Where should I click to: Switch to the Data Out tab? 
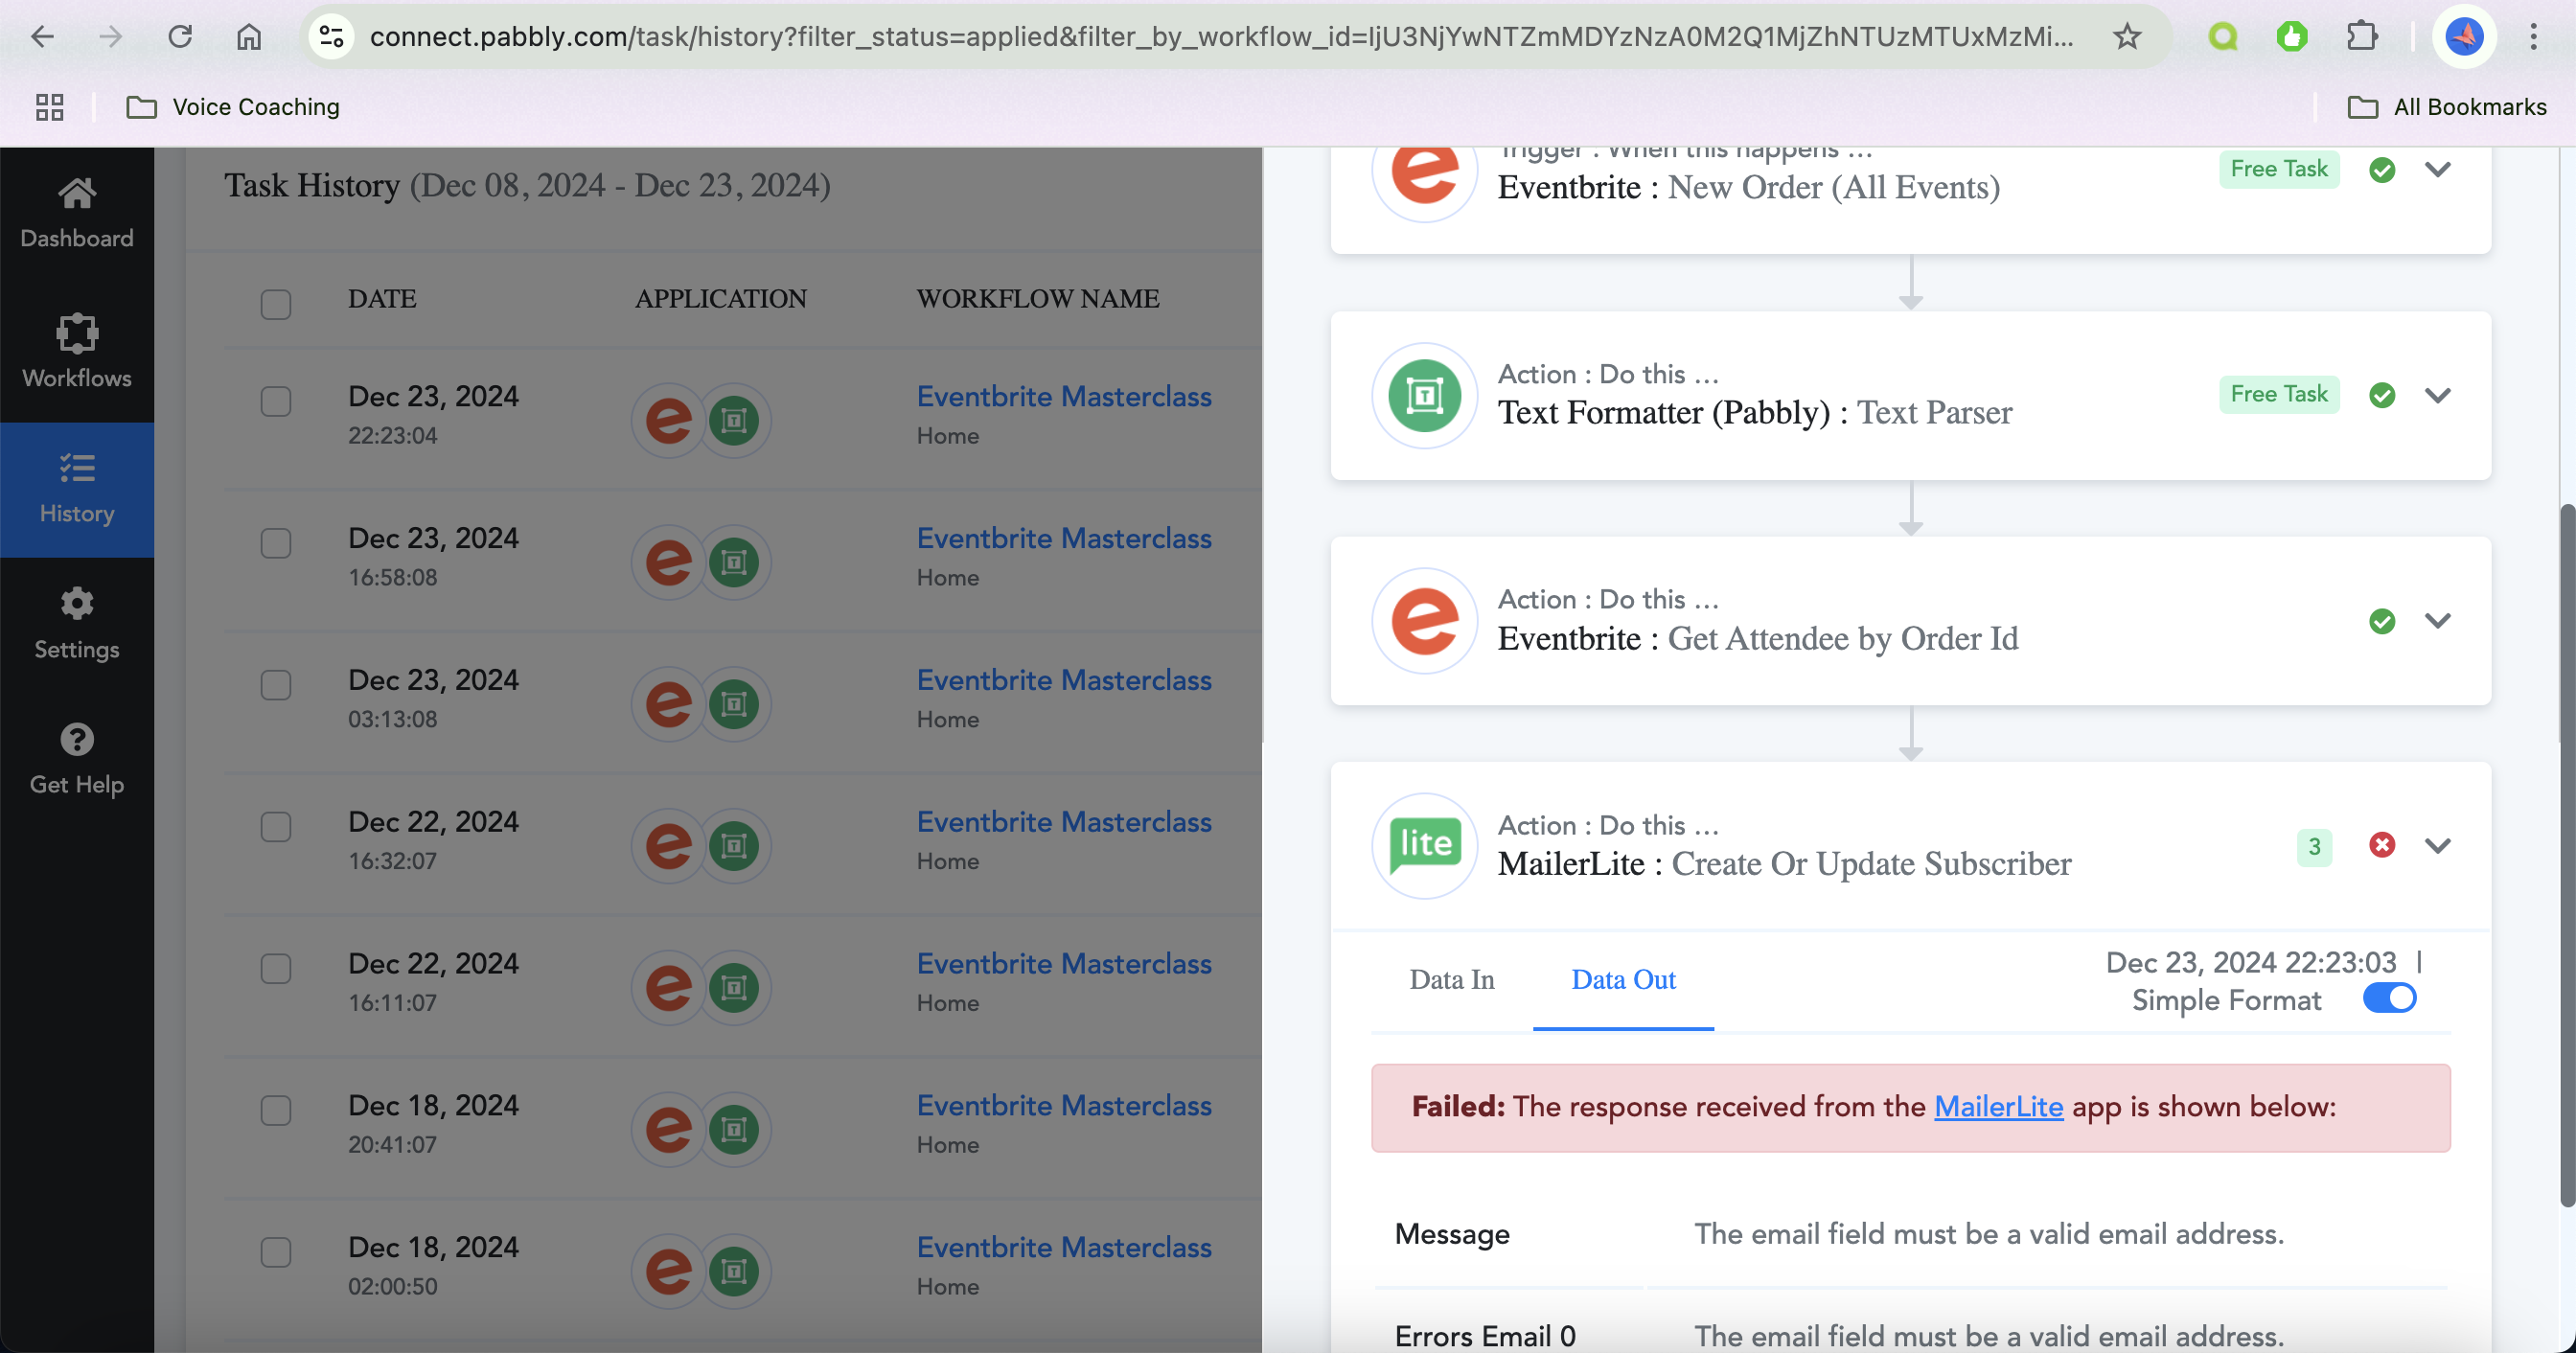(x=1623, y=980)
